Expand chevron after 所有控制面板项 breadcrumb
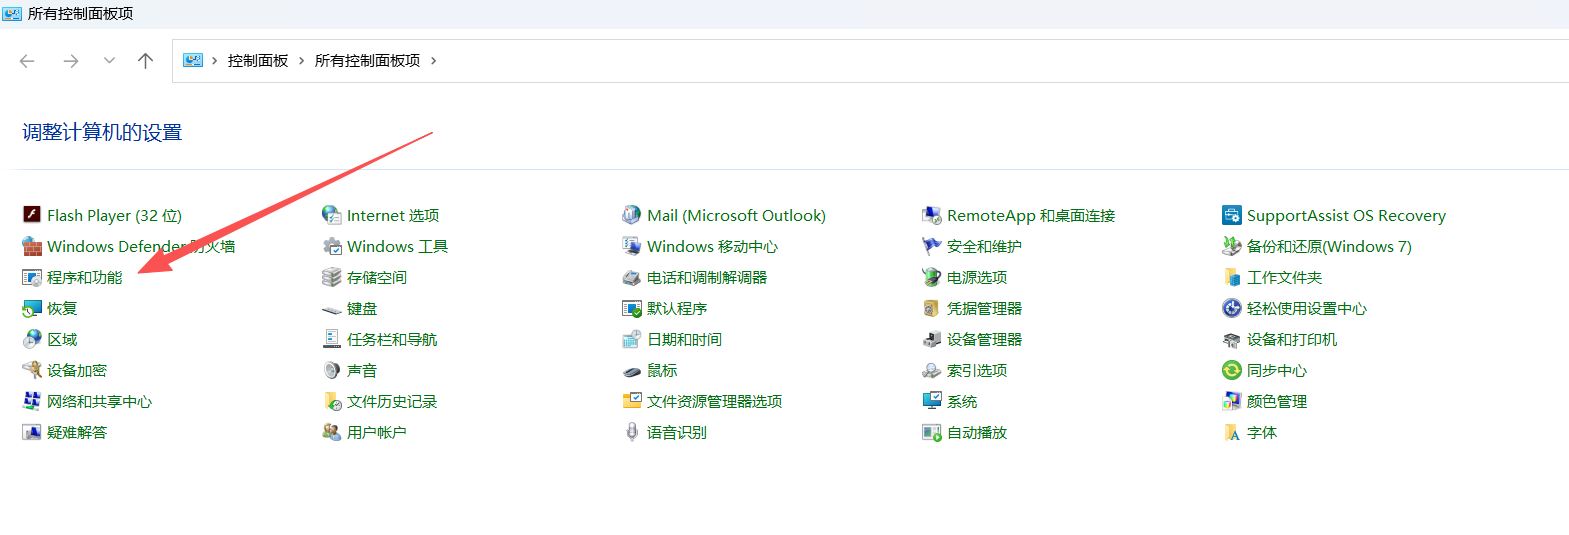Screen dimensions: 1569x535 tap(433, 61)
